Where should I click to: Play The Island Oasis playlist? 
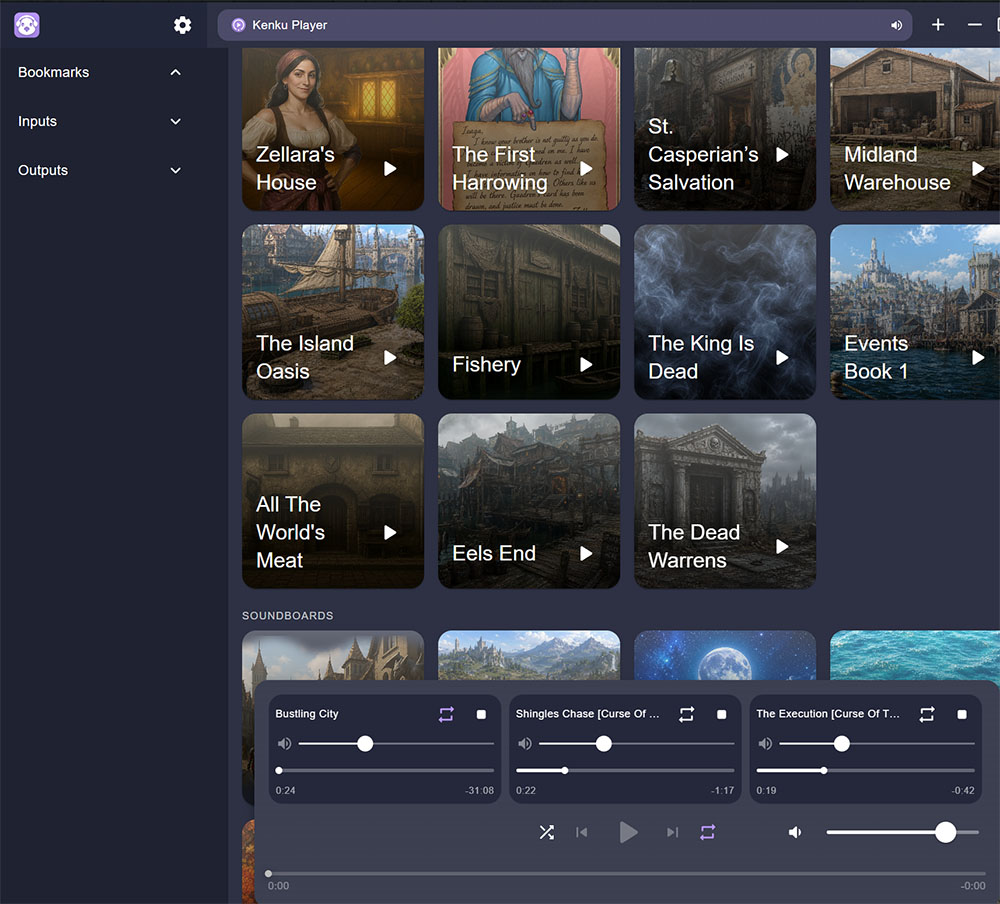[x=390, y=357]
